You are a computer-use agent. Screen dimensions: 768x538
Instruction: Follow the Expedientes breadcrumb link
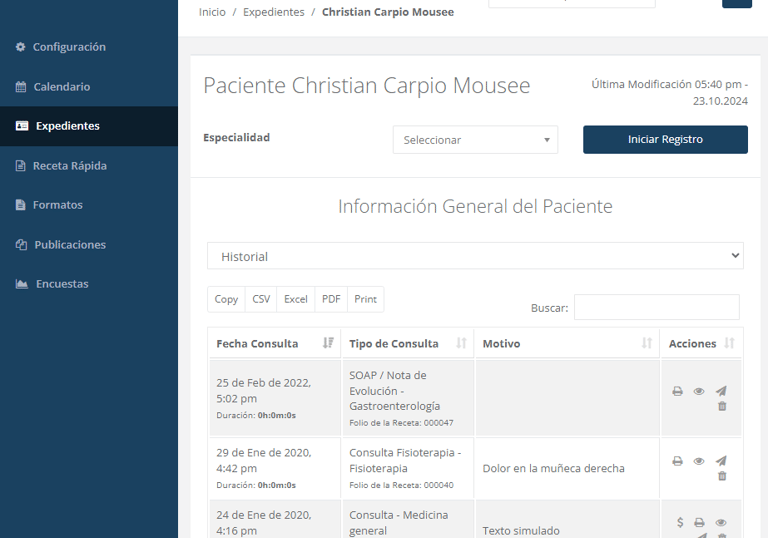point(274,12)
